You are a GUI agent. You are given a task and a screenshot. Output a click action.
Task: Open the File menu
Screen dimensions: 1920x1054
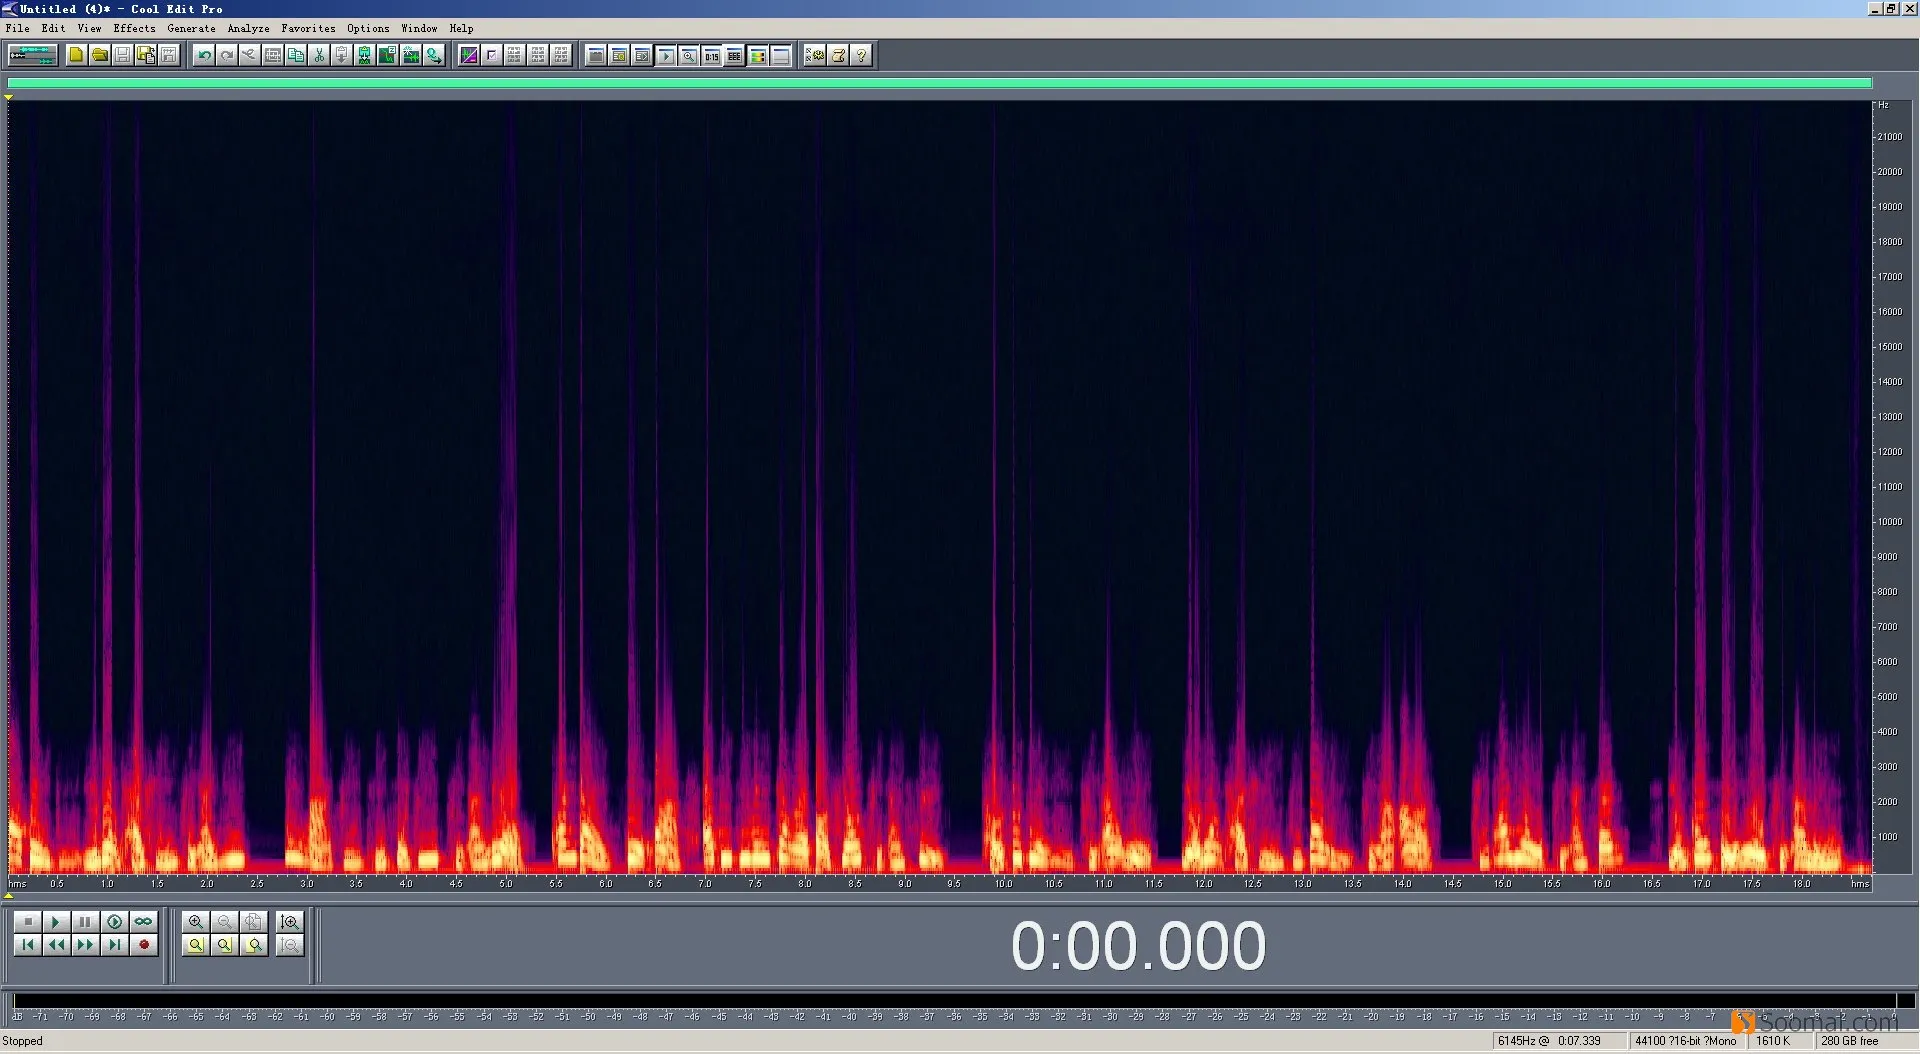17,28
